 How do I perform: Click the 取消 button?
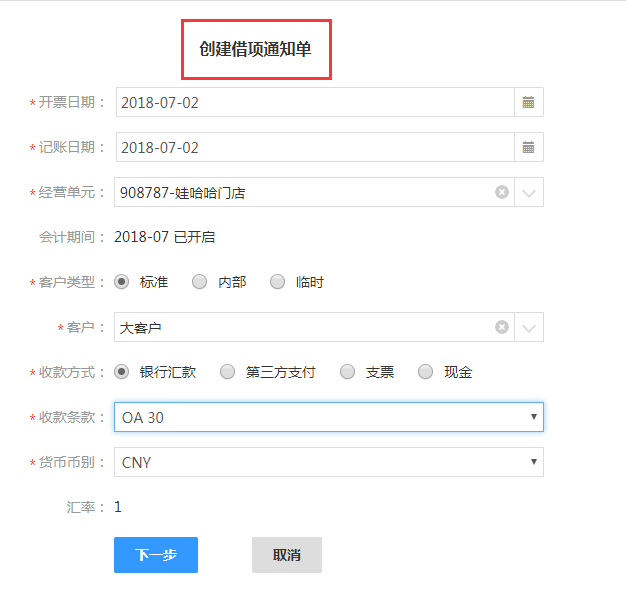[287, 555]
